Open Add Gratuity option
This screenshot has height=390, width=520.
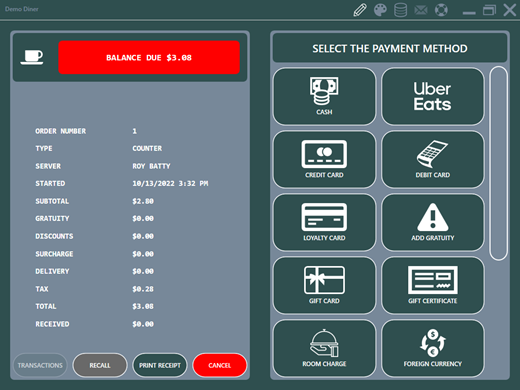click(433, 223)
